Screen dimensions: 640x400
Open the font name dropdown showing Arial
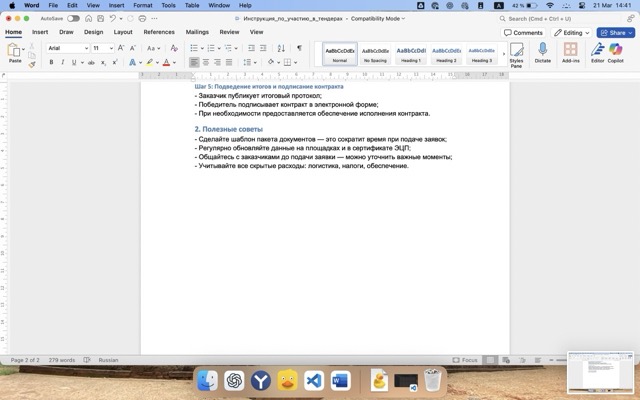[67, 48]
